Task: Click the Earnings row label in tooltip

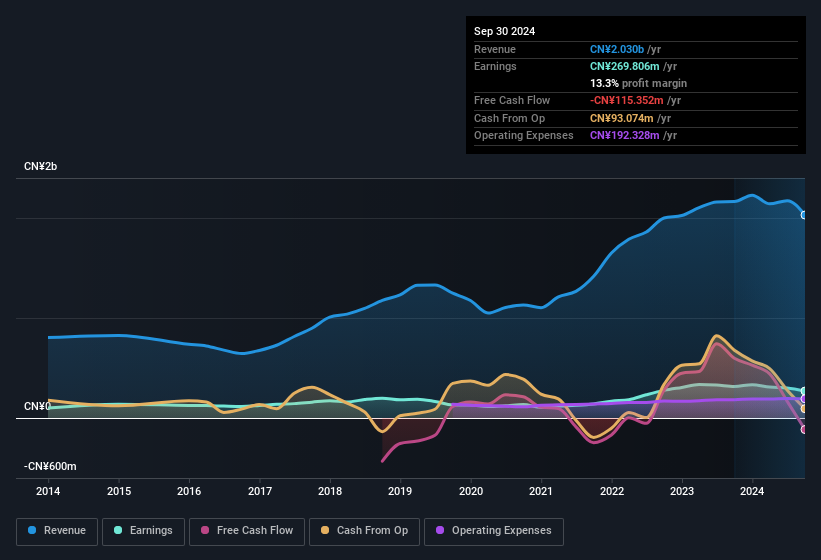Action: point(495,66)
